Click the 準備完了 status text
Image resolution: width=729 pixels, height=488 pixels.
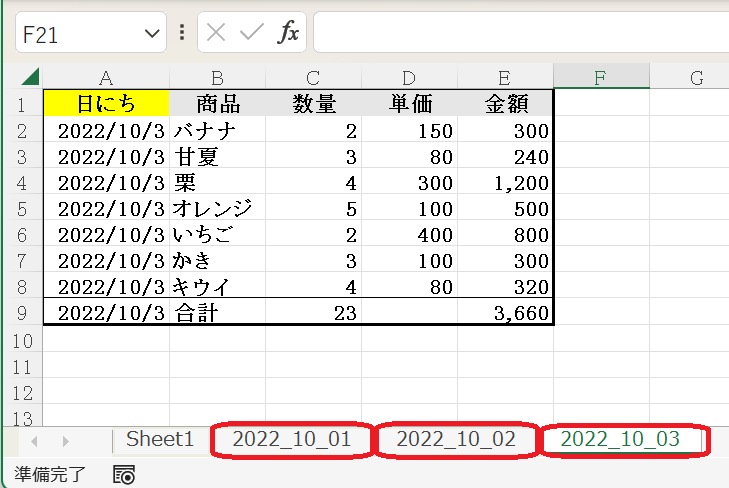pos(50,475)
